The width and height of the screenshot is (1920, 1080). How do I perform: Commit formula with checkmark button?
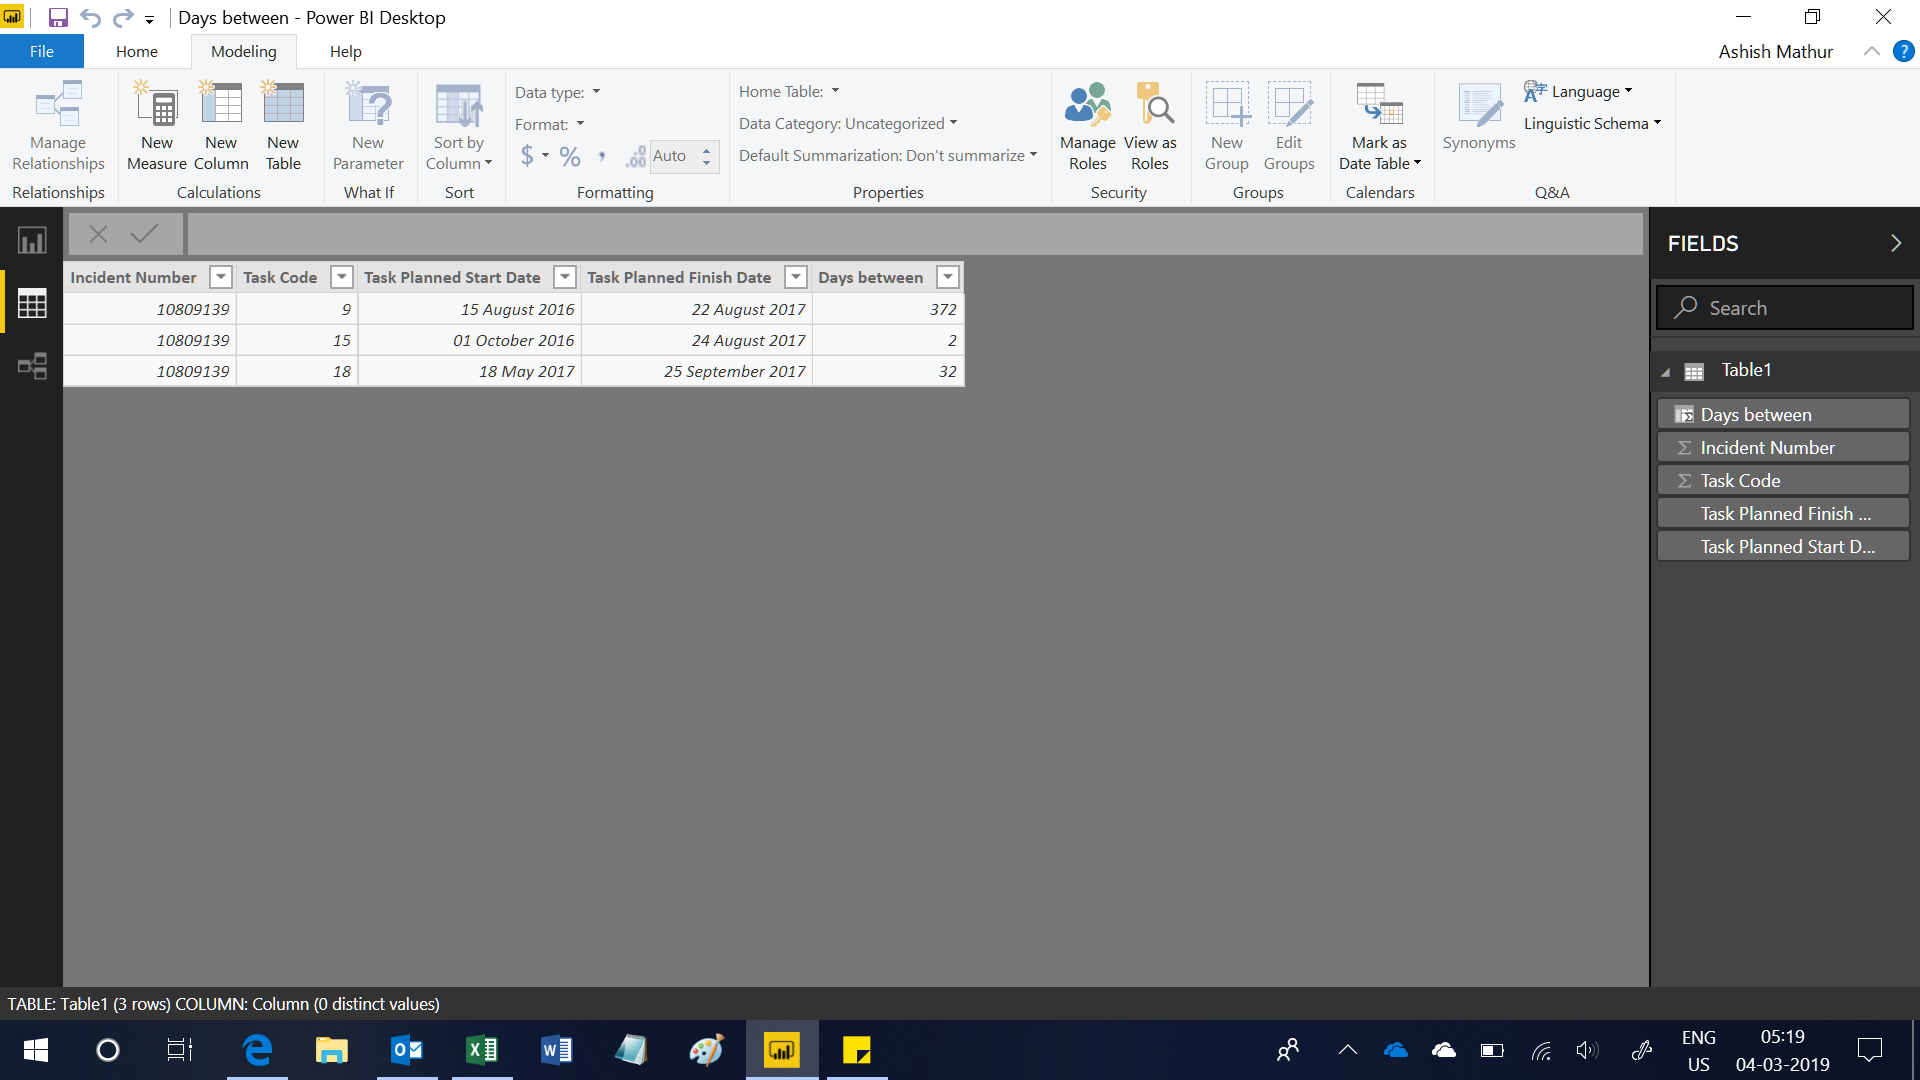144,234
